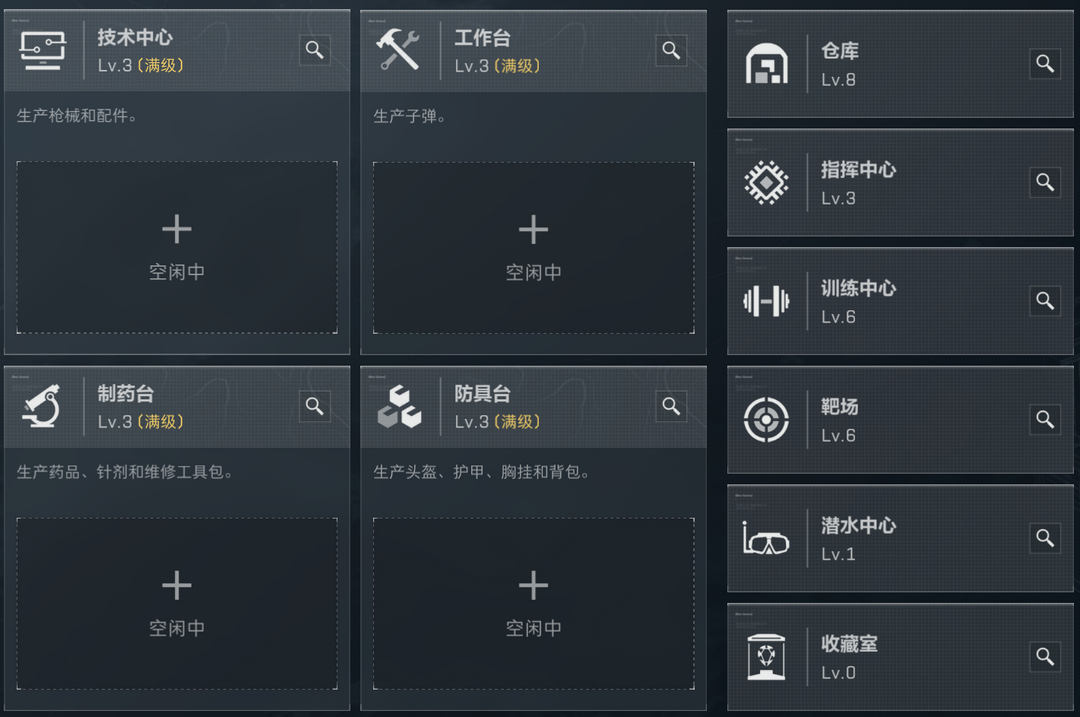
Task: Open the 仓库 magnifier view
Action: (x=1044, y=64)
